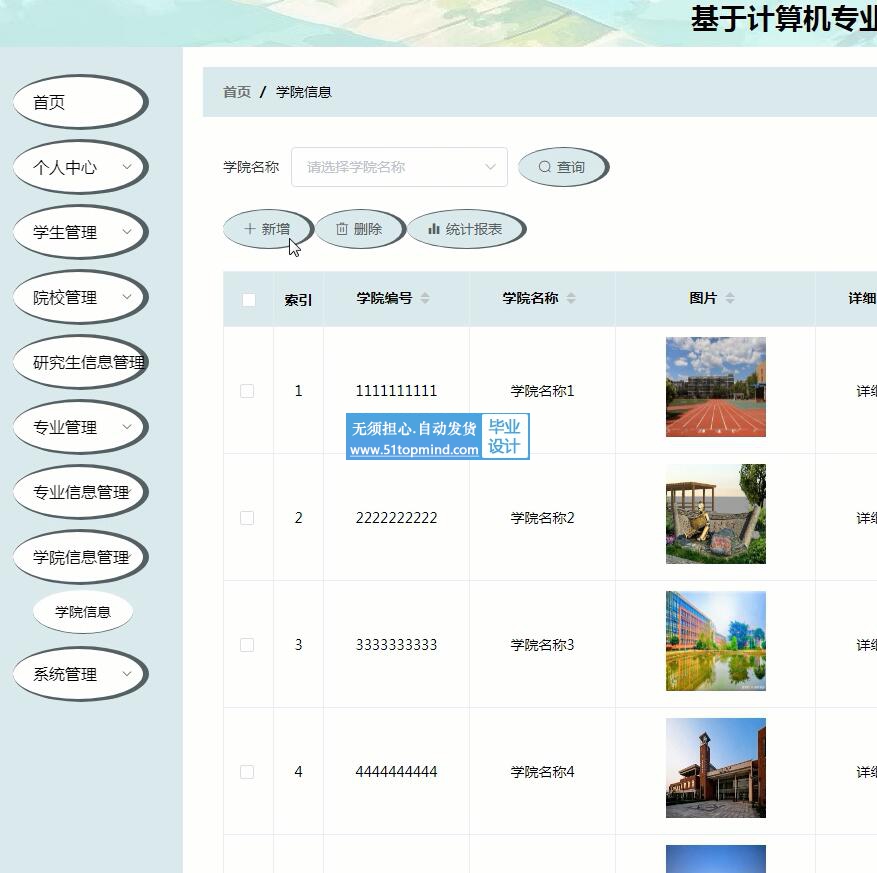The image size is (877, 873).
Task: Click the 索引 column header
Action: 298,300
